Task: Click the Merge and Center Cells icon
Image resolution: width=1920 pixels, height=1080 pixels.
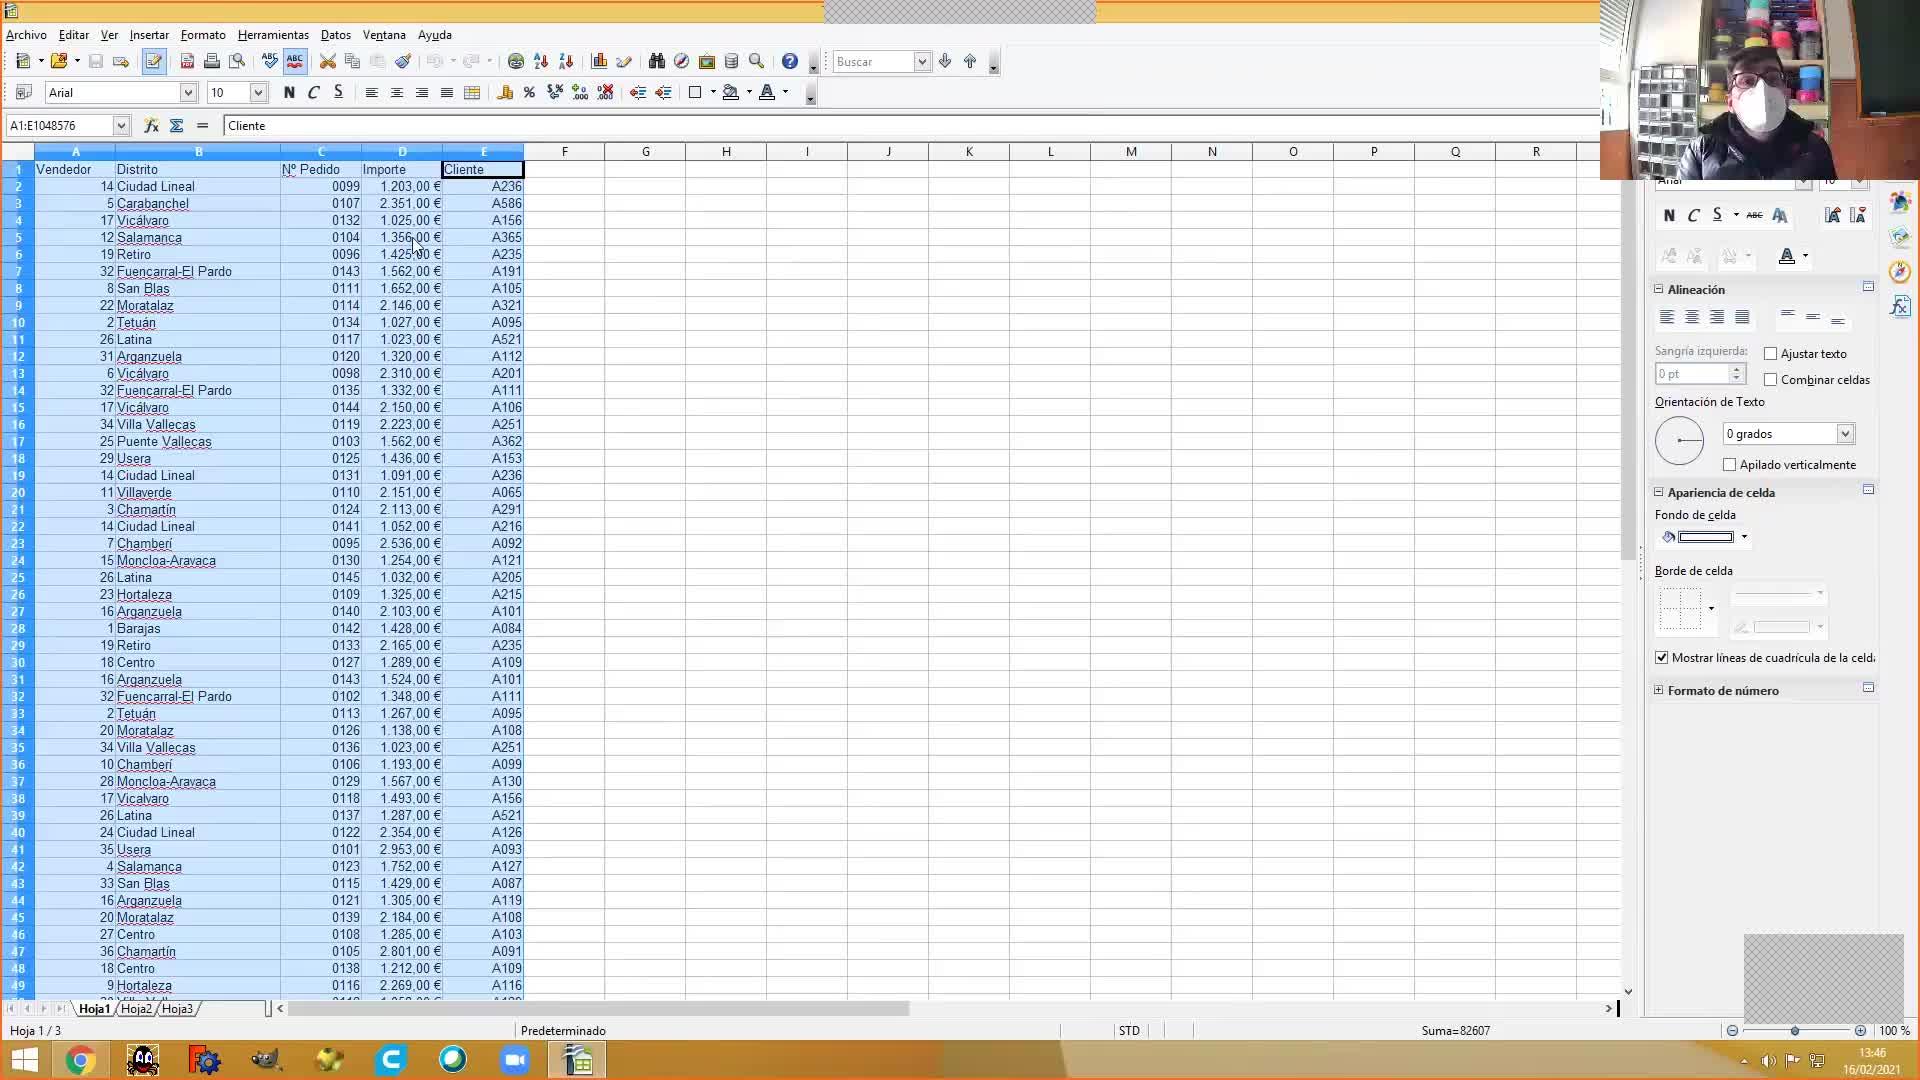Action: point(472,93)
